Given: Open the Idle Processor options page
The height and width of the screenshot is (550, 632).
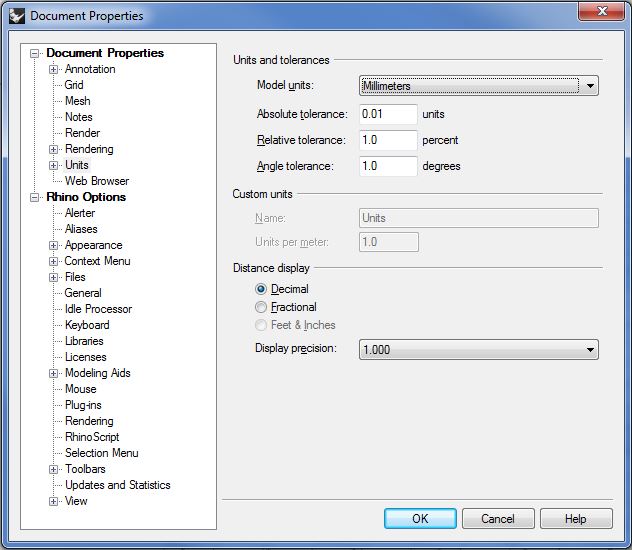Looking at the screenshot, I should (98, 309).
